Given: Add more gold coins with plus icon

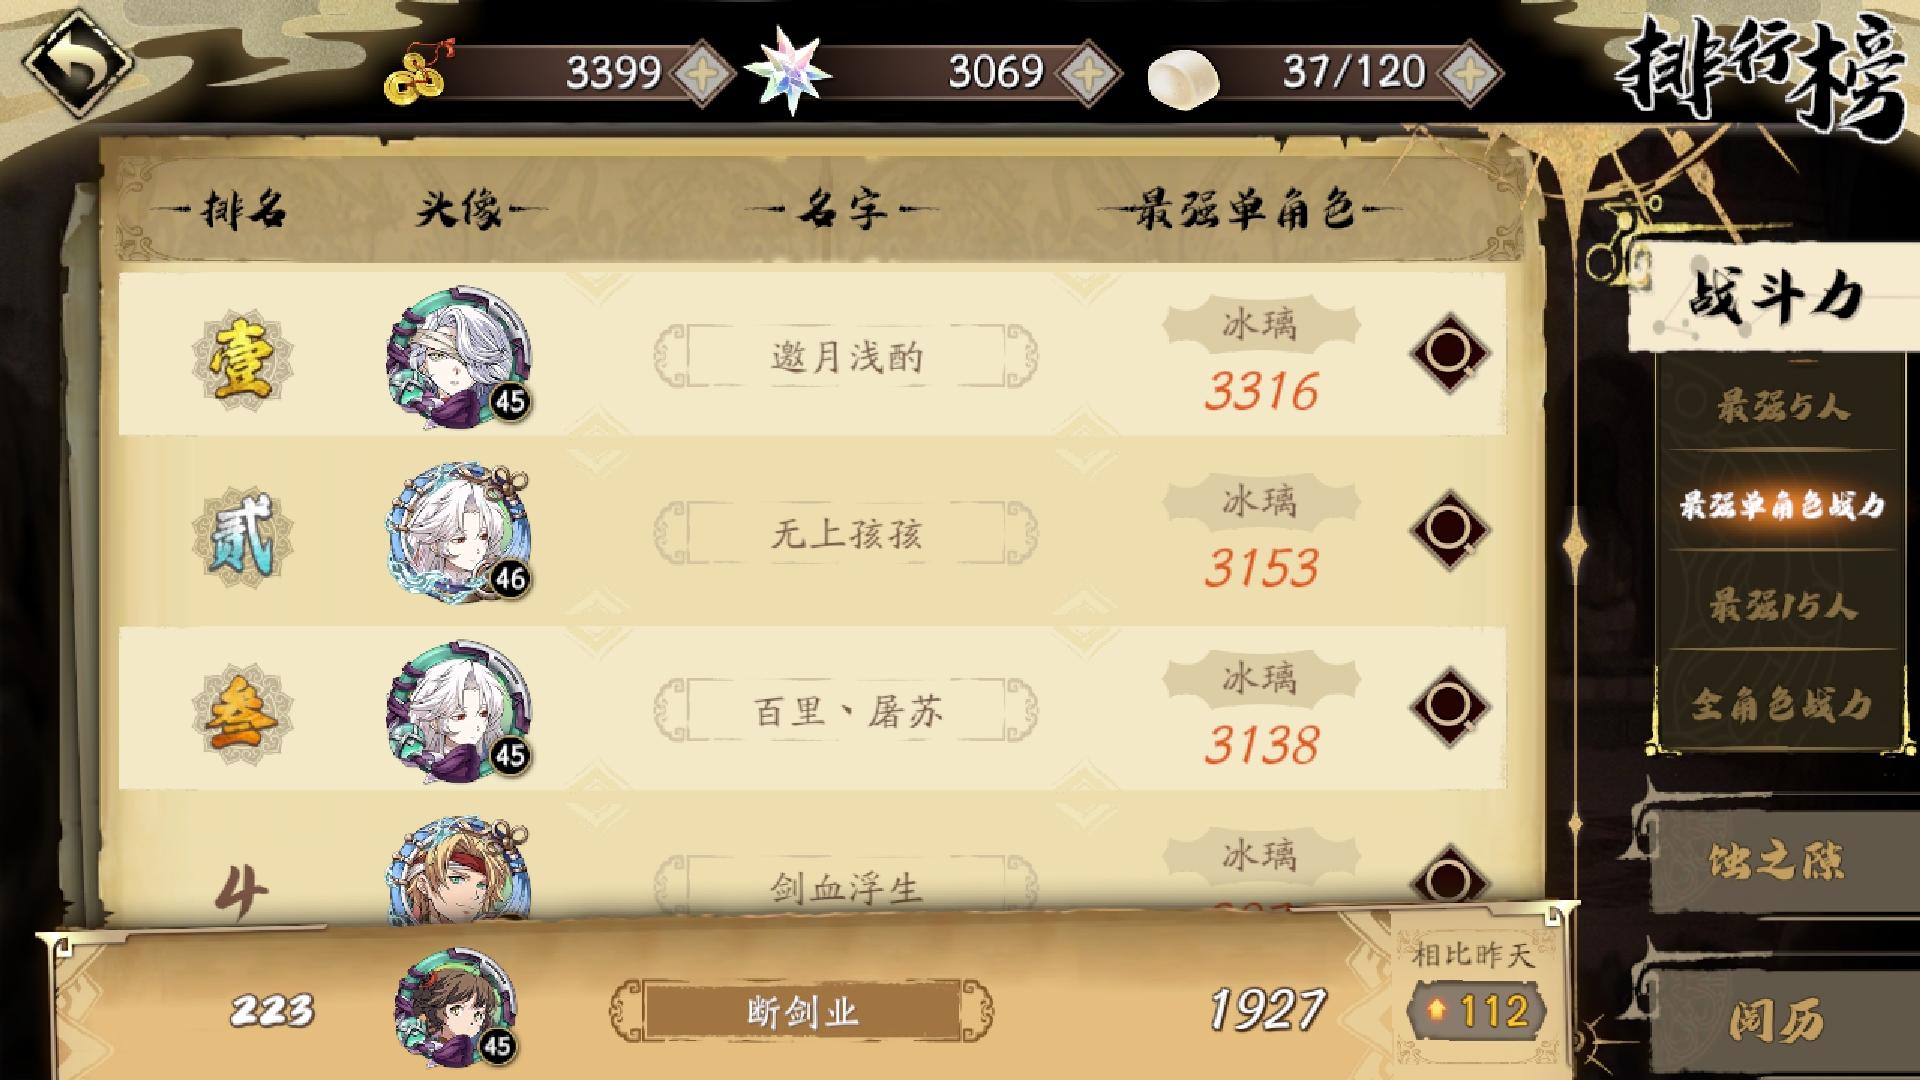Looking at the screenshot, I should coord(702,72).
